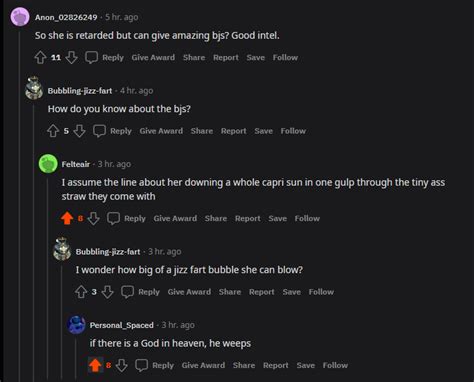Screen dimensions: 474x382
Task: Downvote Personal_Spaced's comment
Action: click(121, 365)
